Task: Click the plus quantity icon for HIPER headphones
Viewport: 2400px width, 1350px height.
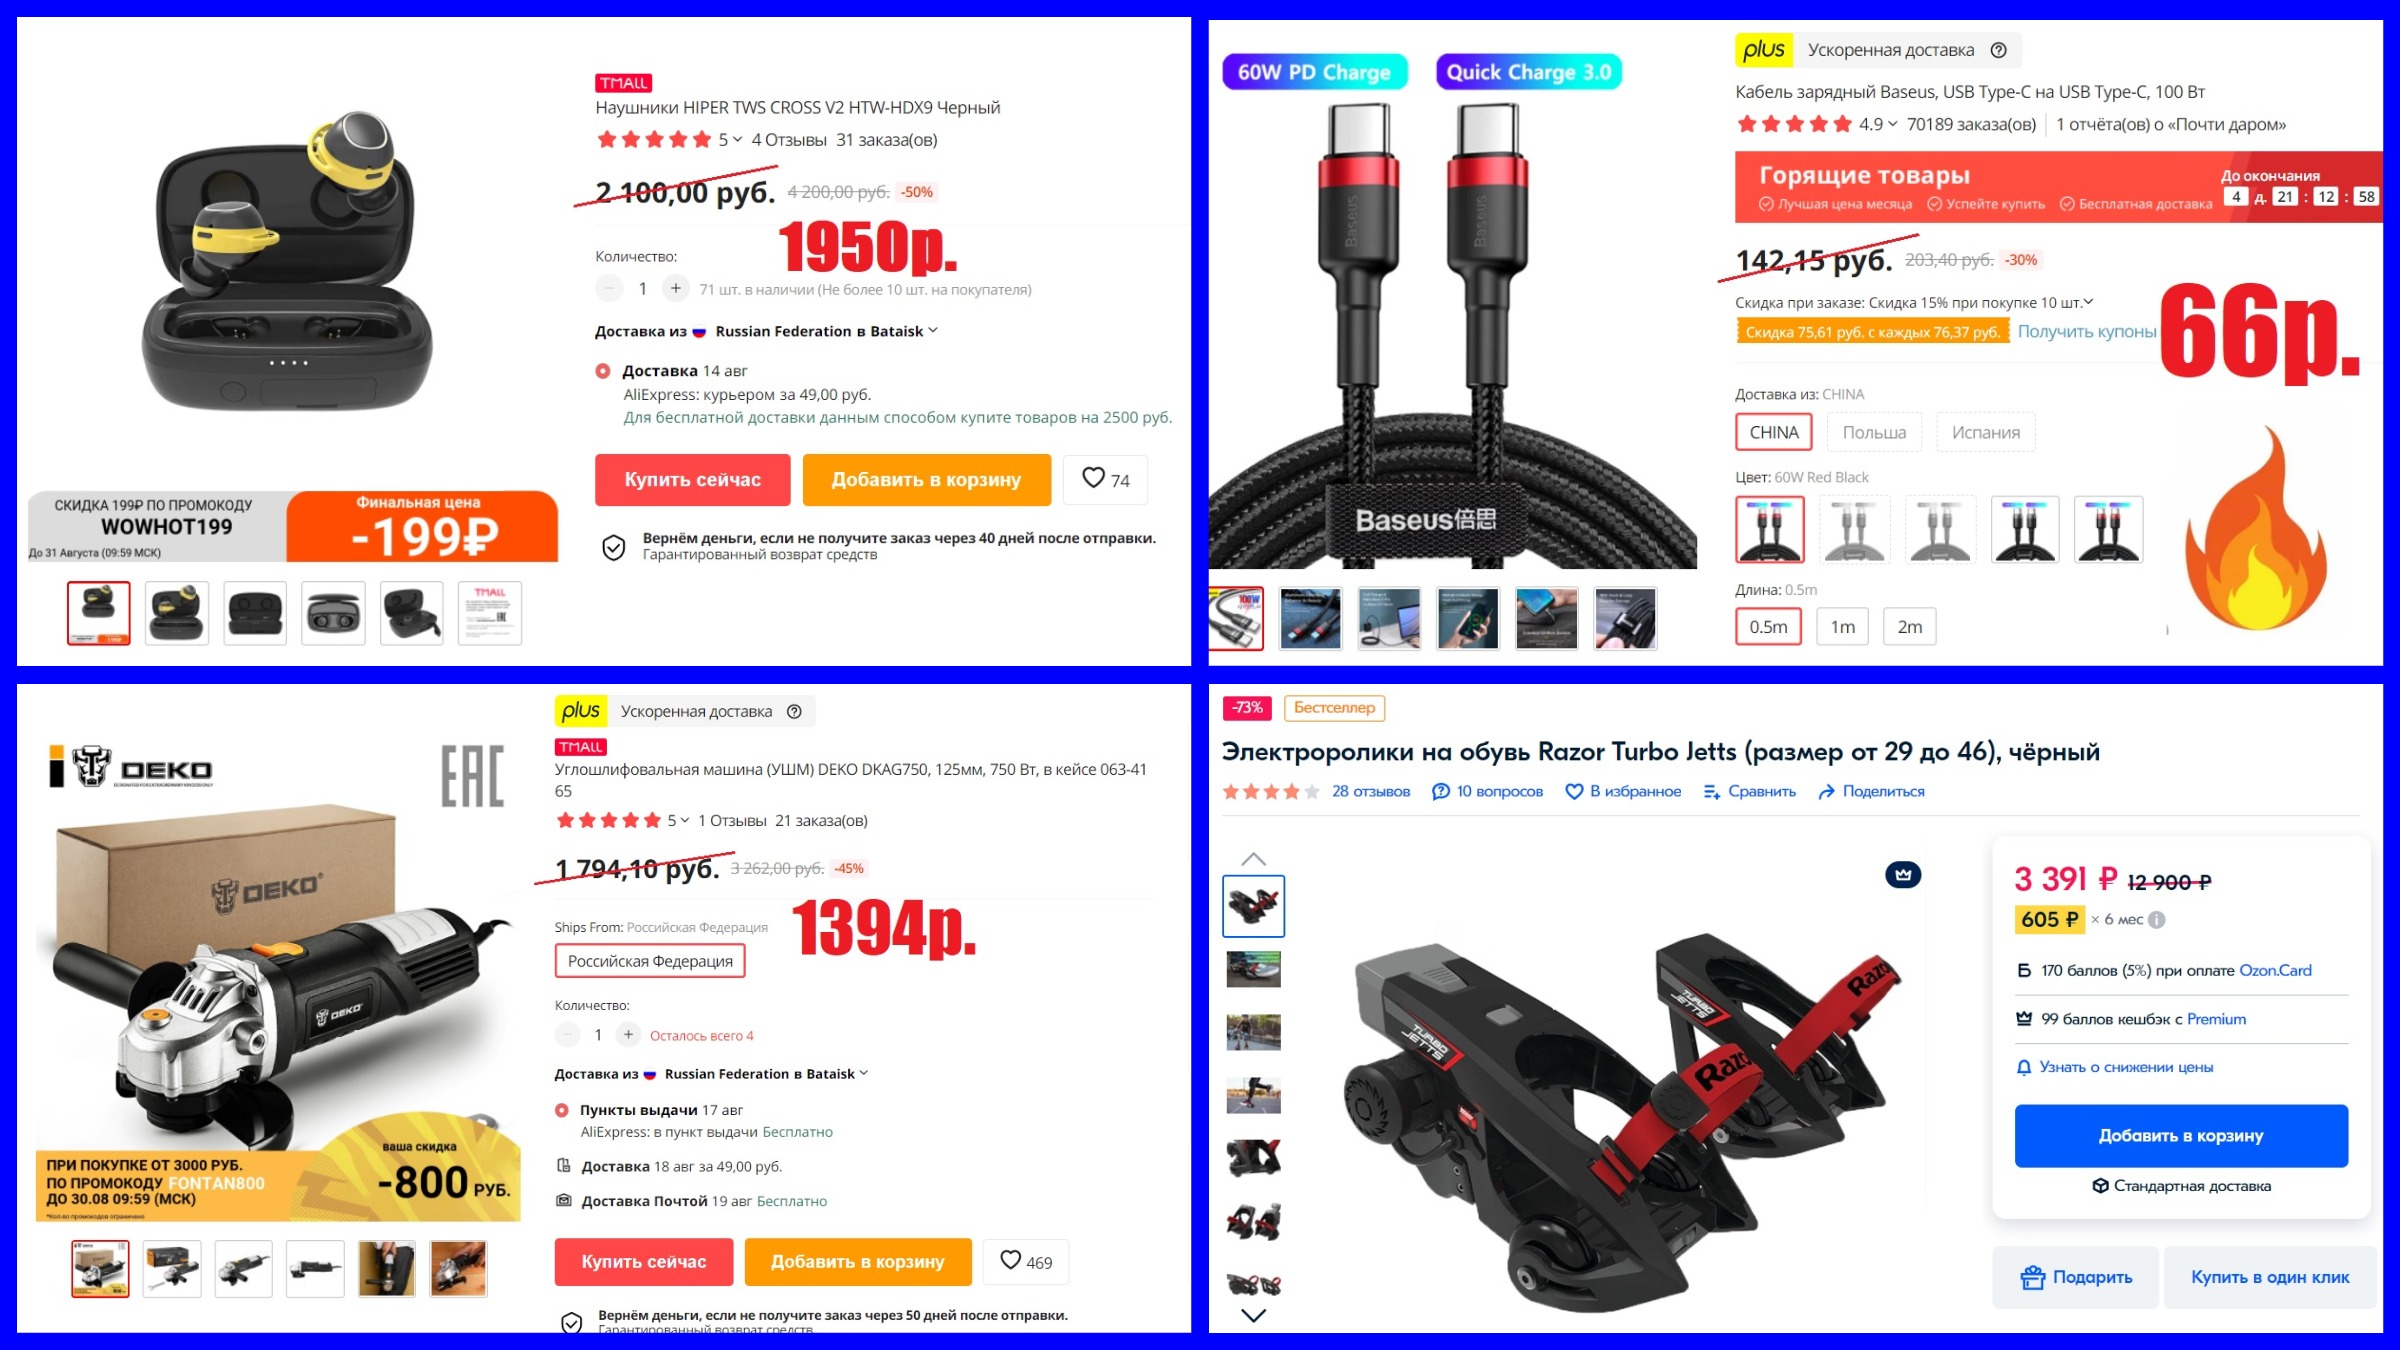Action: pyautogui.click(x=676, y=289)
